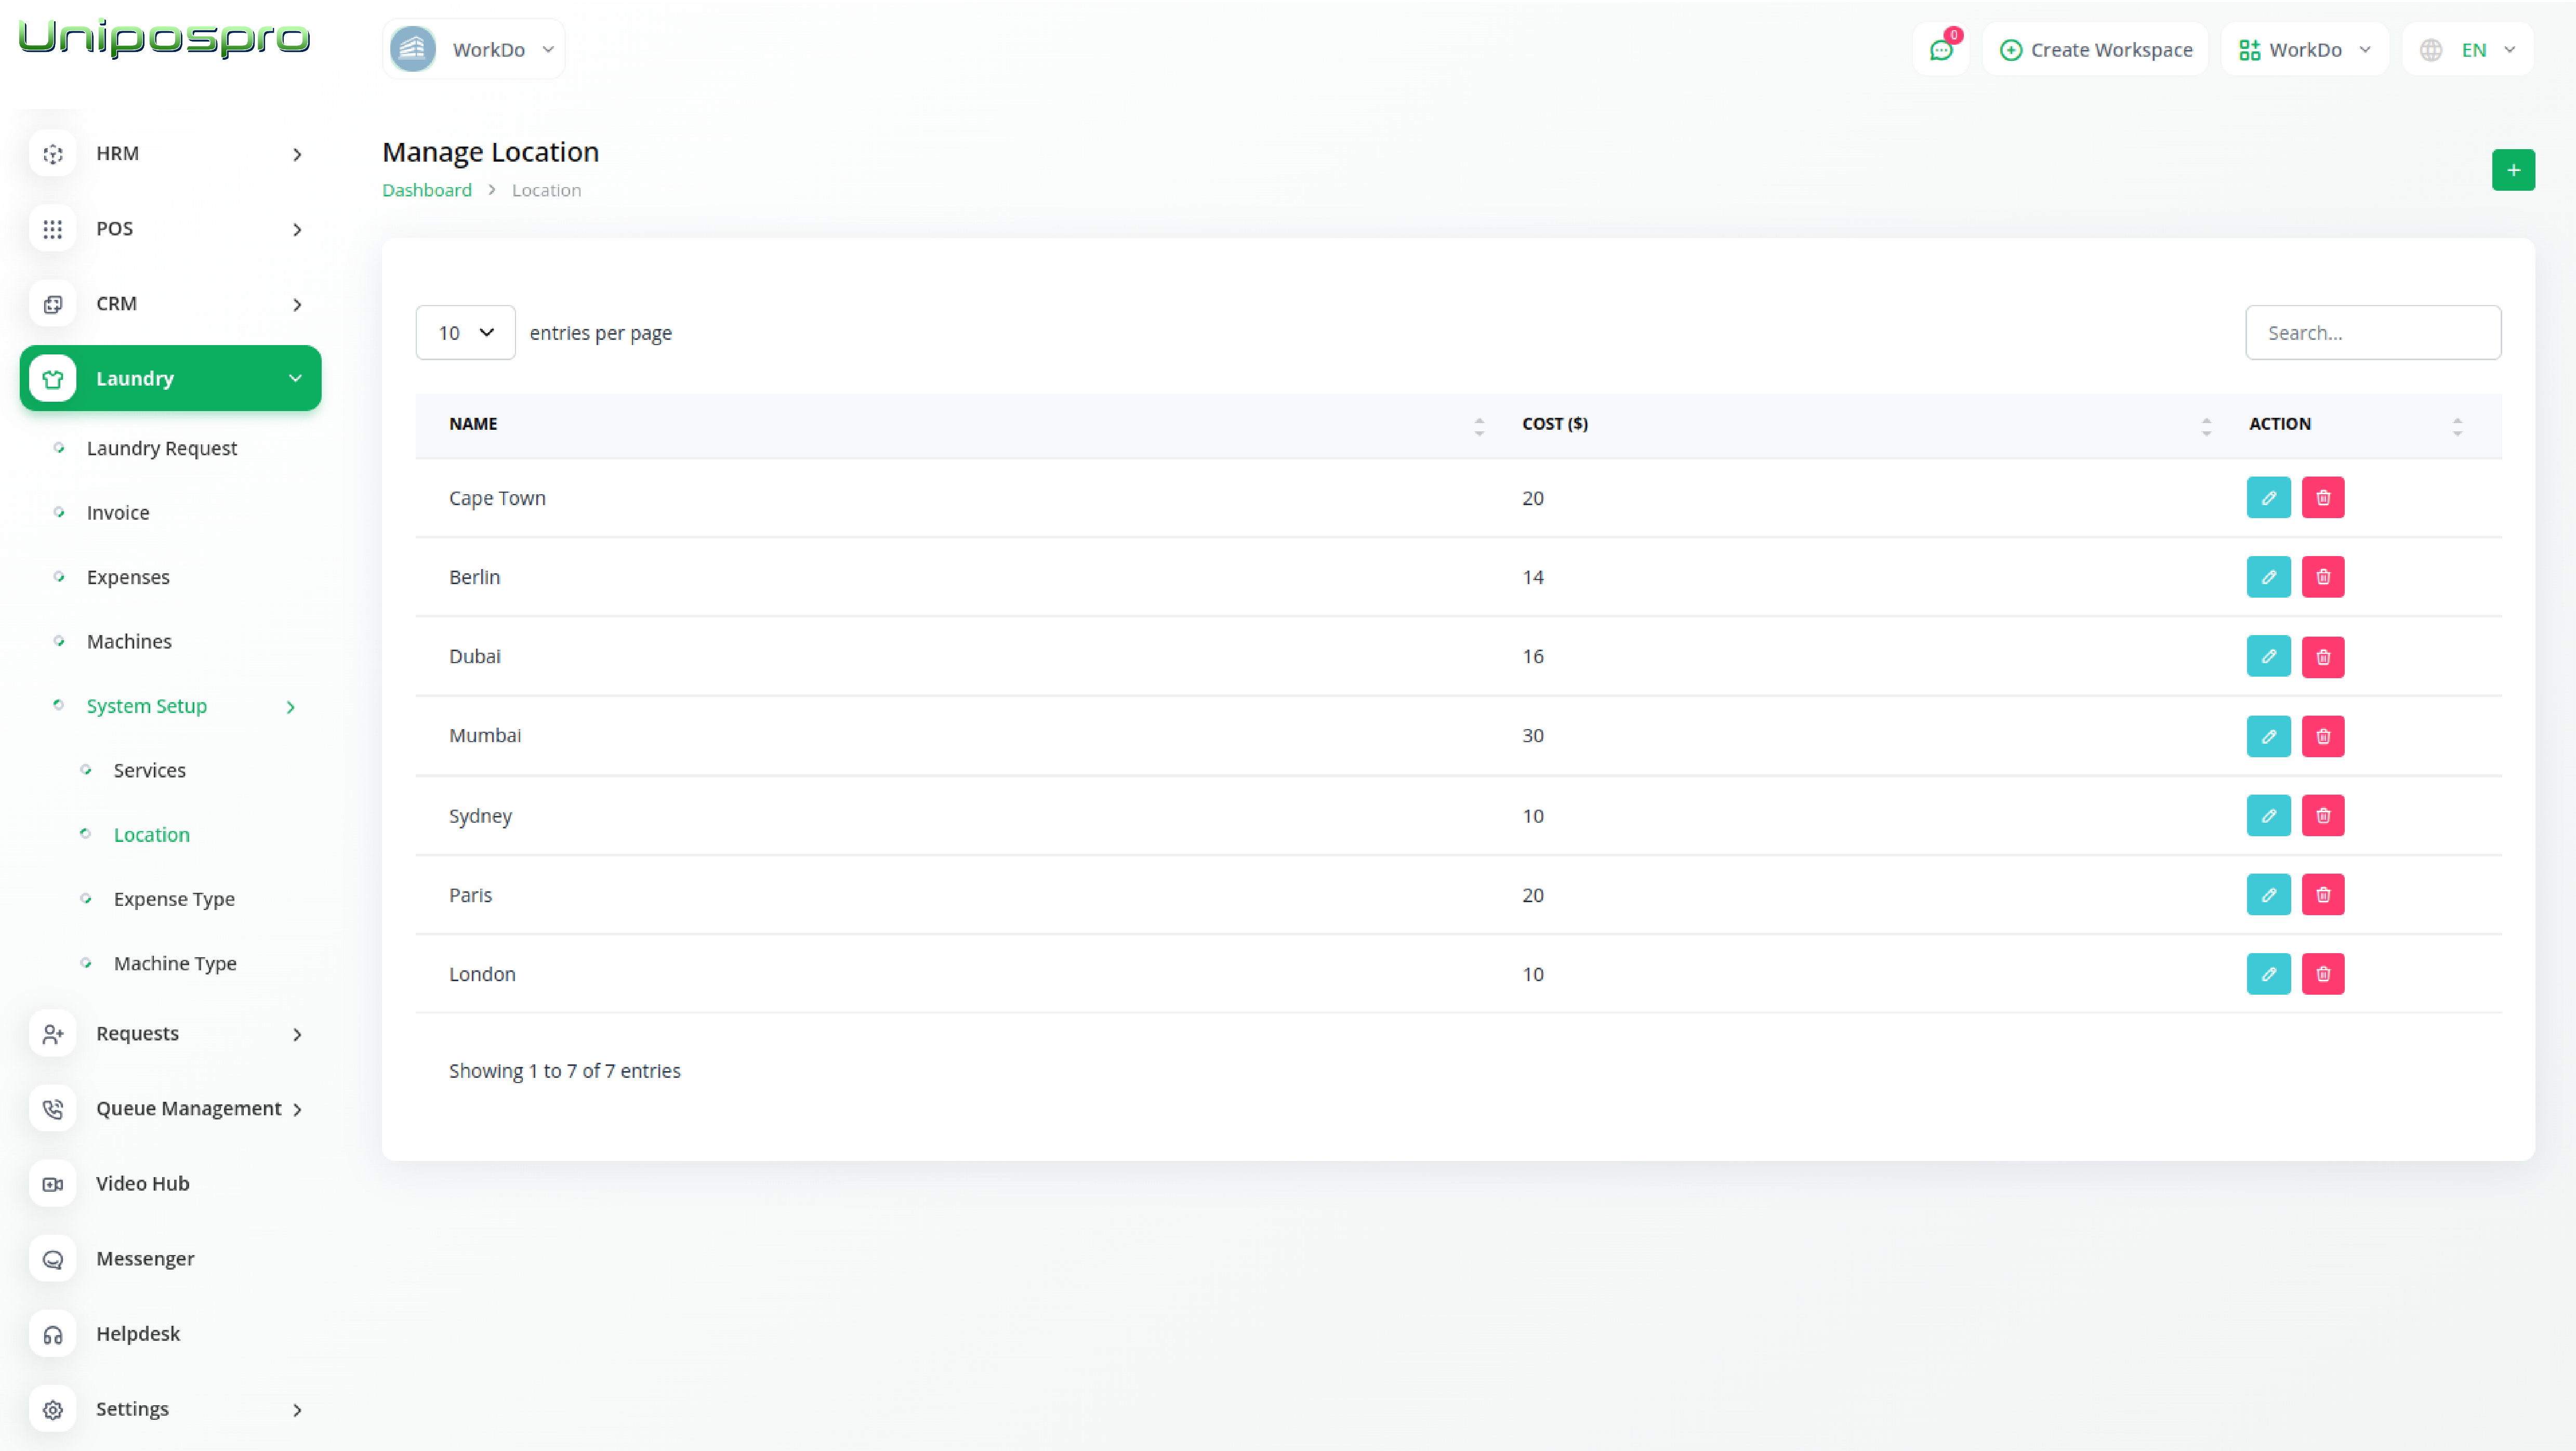Viewport: 2576px width, 1451px height.
Task: Go to Laundry Request page
Action: pyautogui.click(x=161, y=448)
